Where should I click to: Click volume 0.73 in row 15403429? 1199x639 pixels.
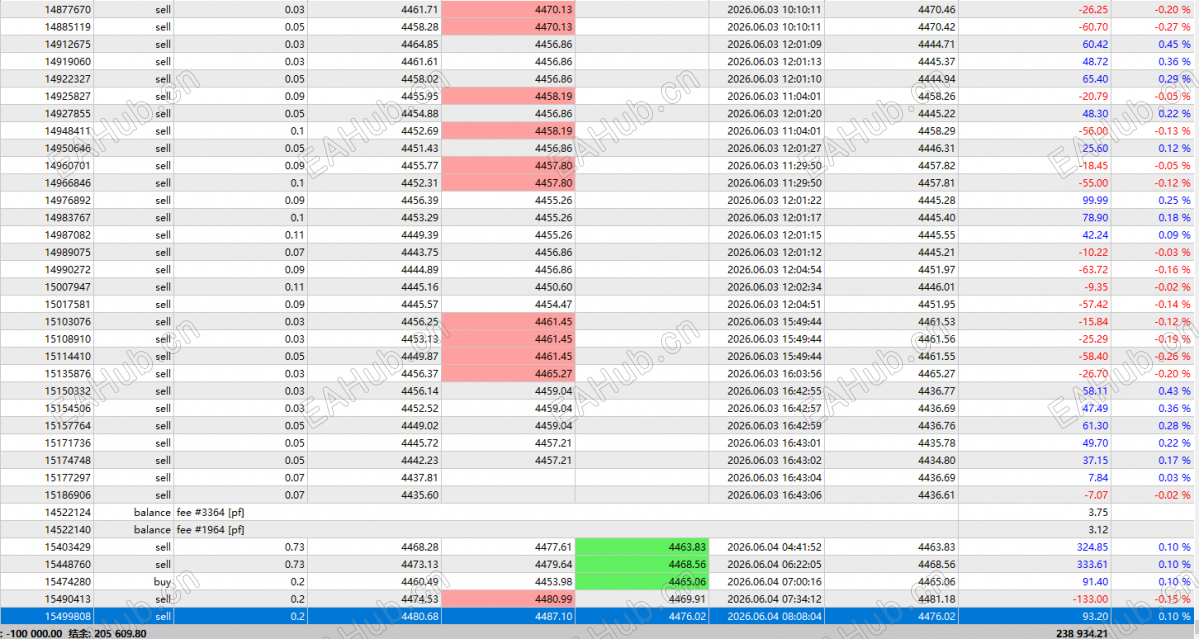pyautogui.click(x=294, y=547)
